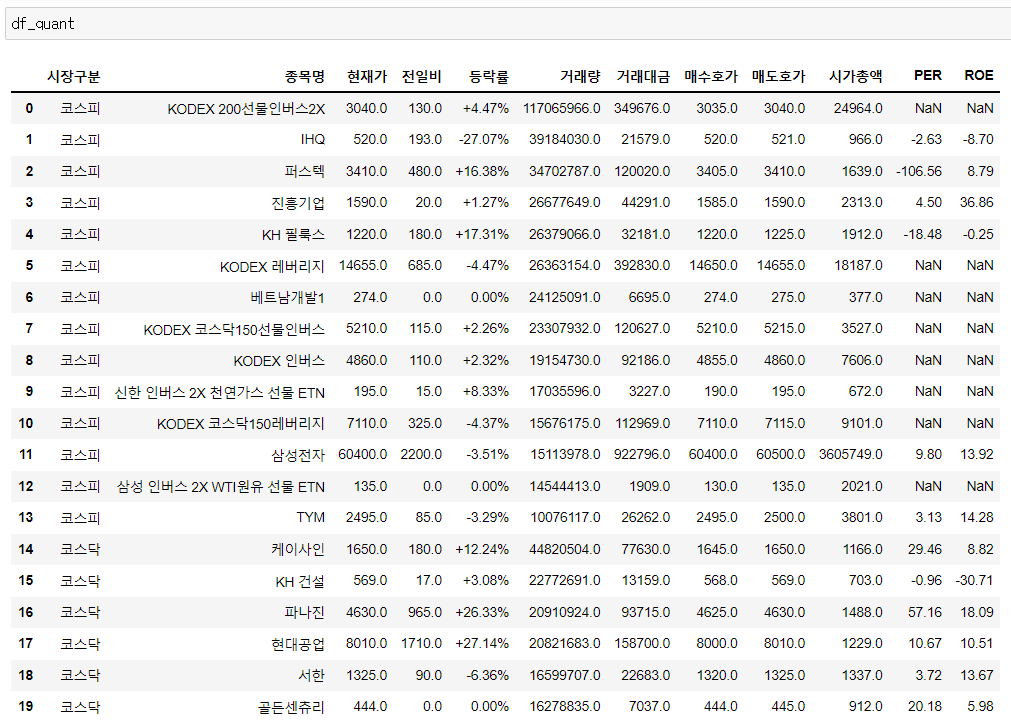1011x723 pixels.
Task: Click the 거래량 column header
Action: click(x=580, y=77)
